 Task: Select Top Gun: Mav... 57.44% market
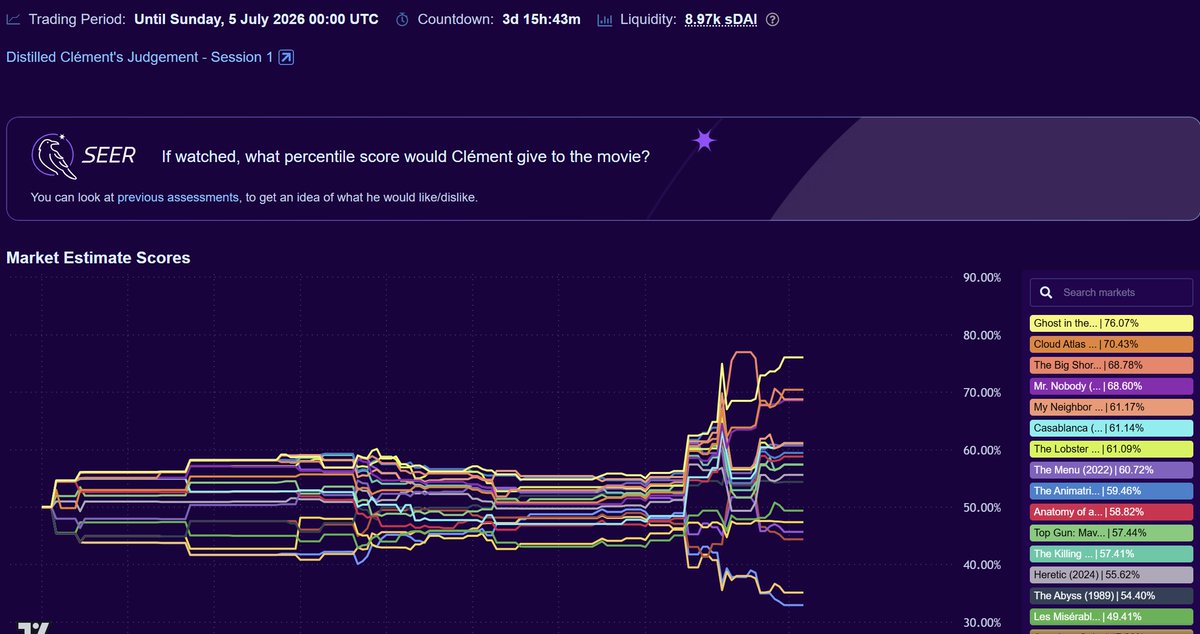point(1111,533)
